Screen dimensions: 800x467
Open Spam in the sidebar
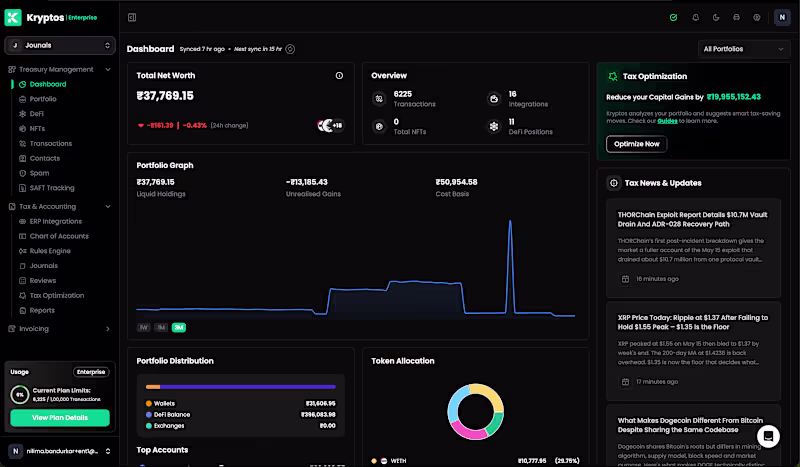coord(39,173)
